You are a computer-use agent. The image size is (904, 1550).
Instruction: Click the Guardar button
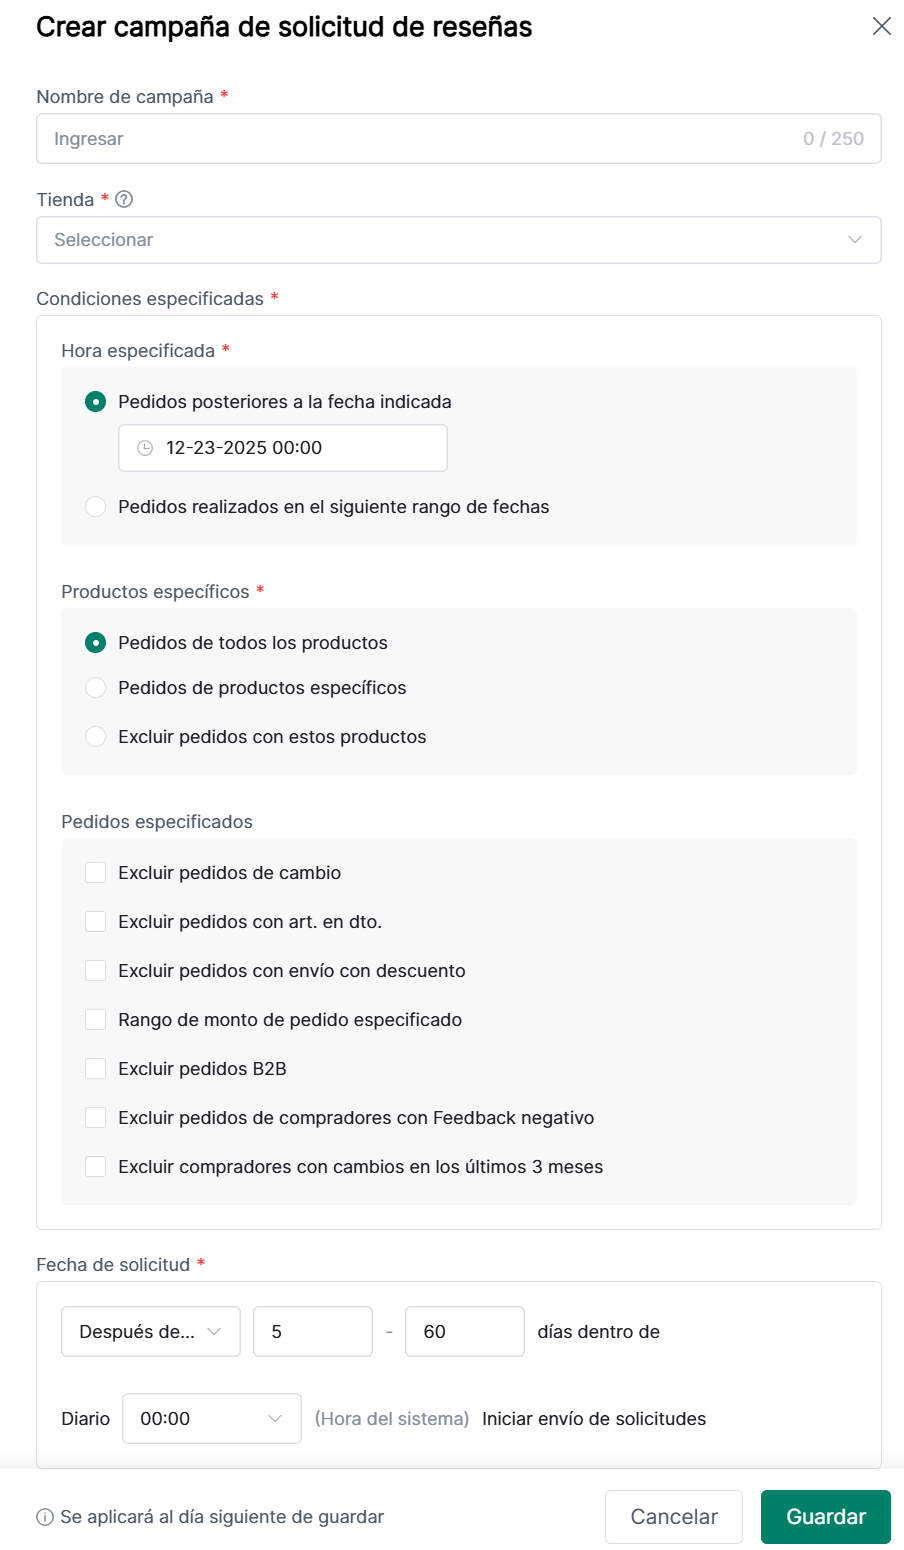825,1517
